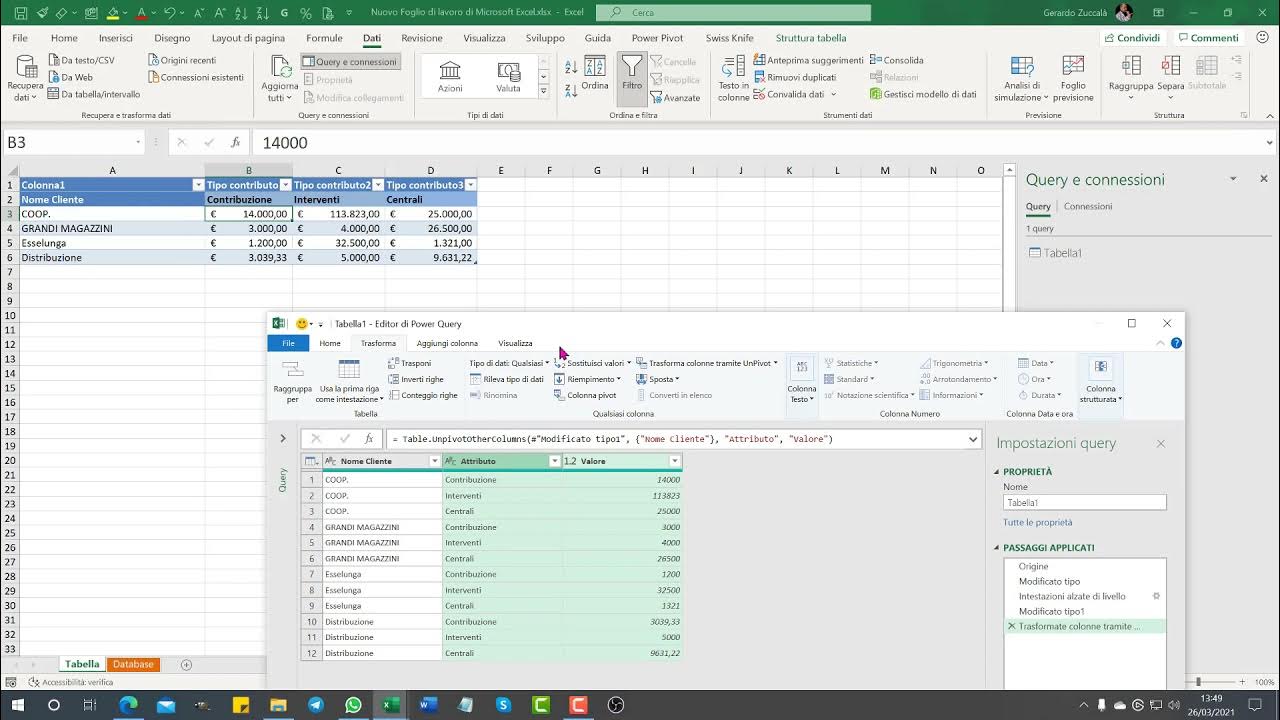The image size is (1280, 720).
Task: Click Inverti righe in Power Query
Action: coord(416,379)
